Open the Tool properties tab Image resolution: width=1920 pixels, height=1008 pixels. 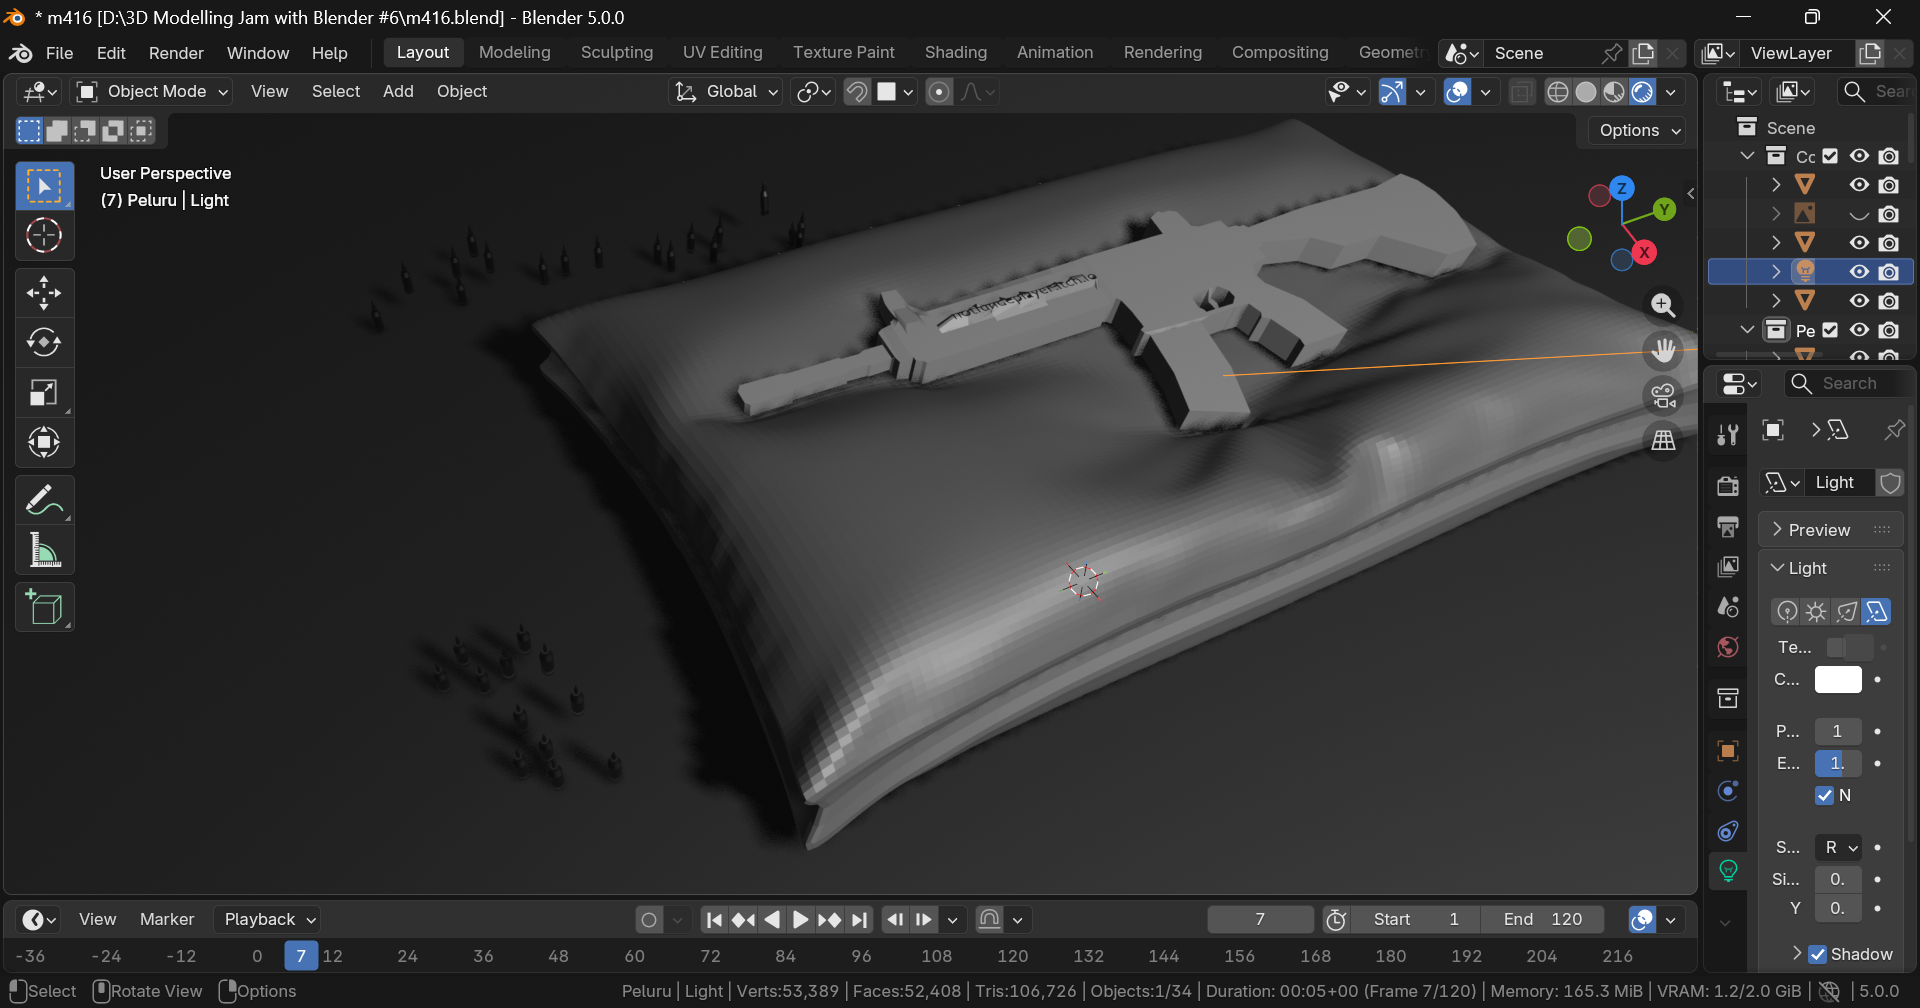(x=1728, y=434)
